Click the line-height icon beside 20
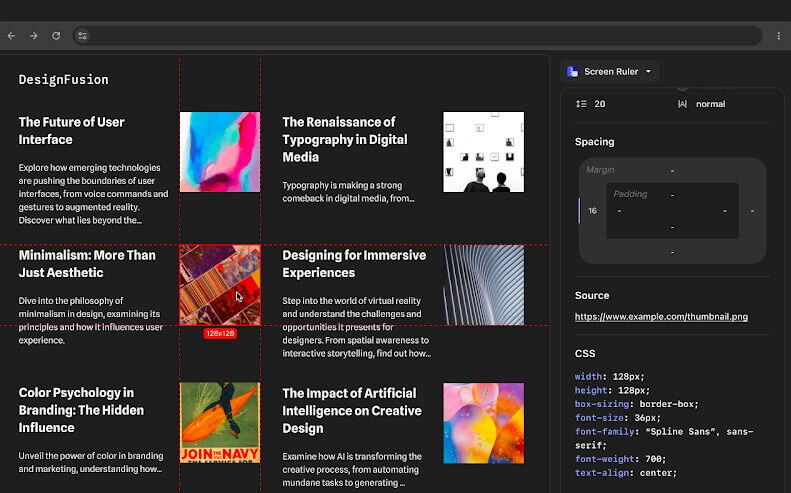Image resolution: width=791 pixels, height=493 pixels. click(x=582, y=104)
